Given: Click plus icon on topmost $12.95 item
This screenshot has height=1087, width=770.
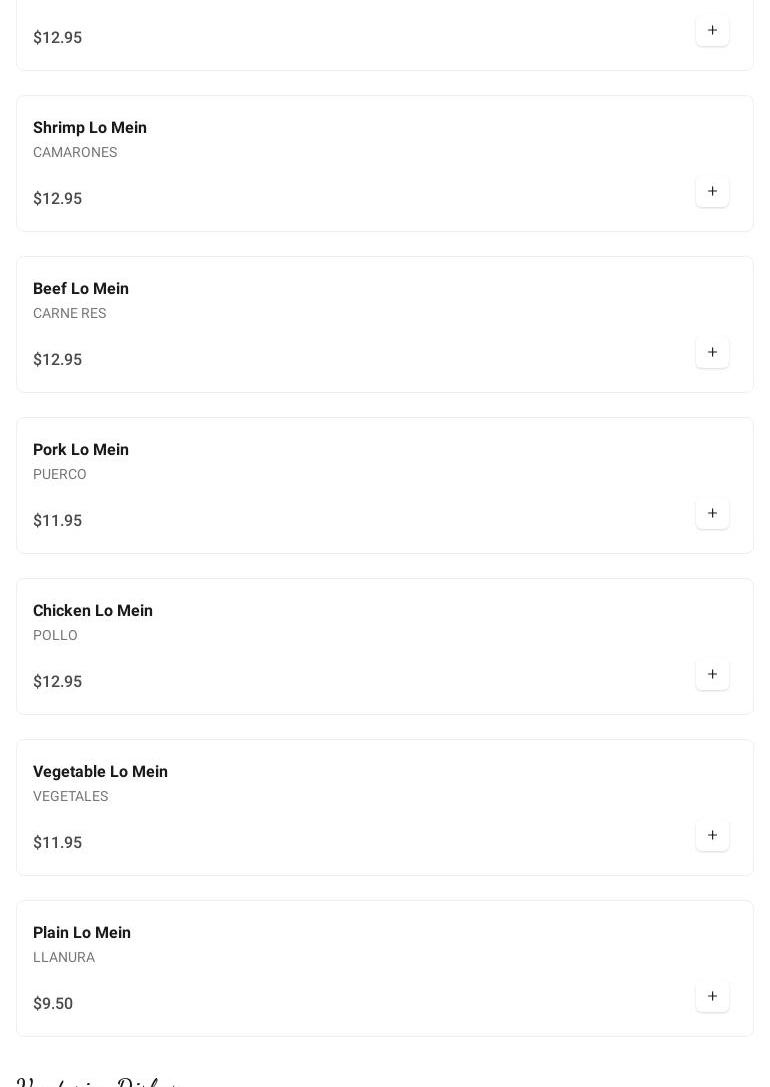Looking at the screenshot, I should pyautogui.click(x=712, y=31).
